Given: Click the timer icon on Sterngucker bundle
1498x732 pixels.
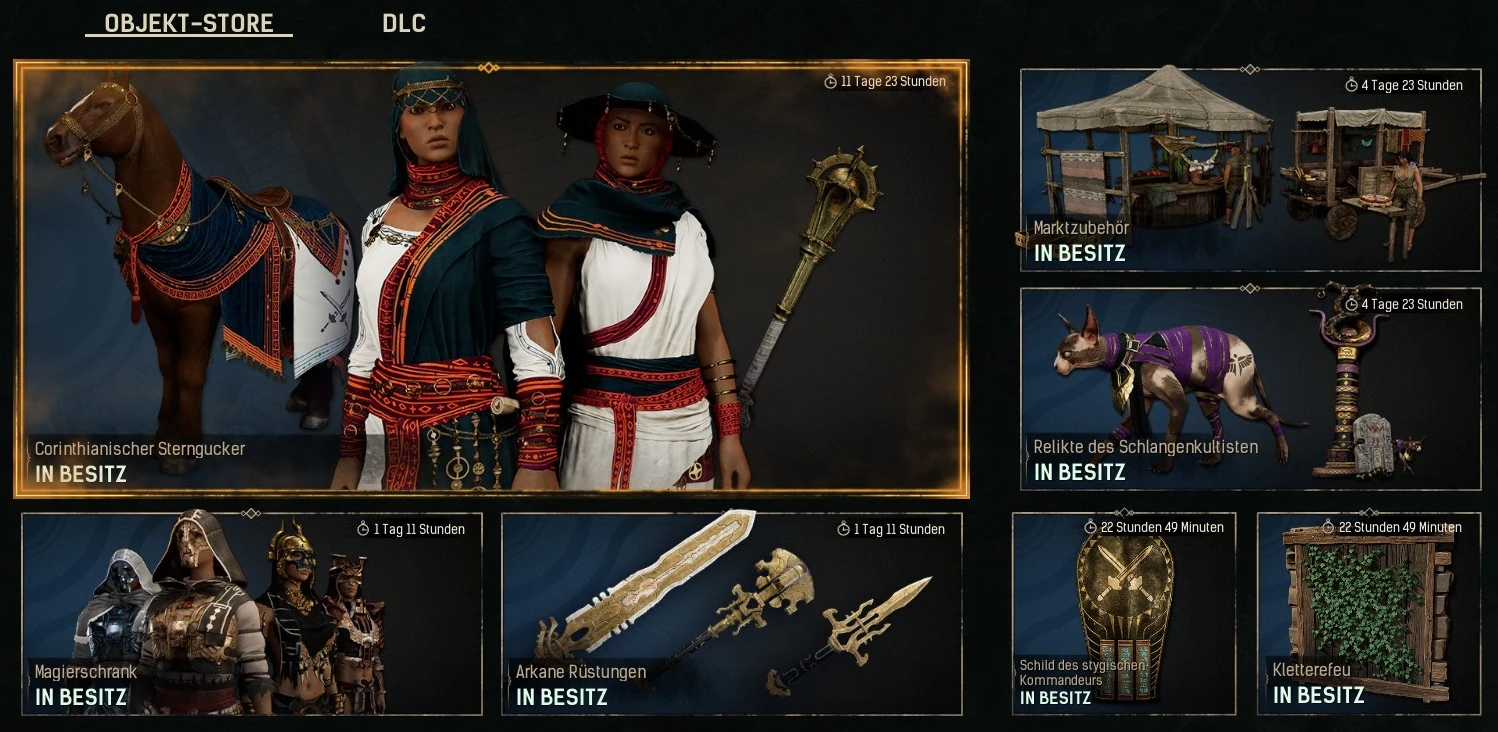Looking at the screenshot, I should tap(830, 82).
